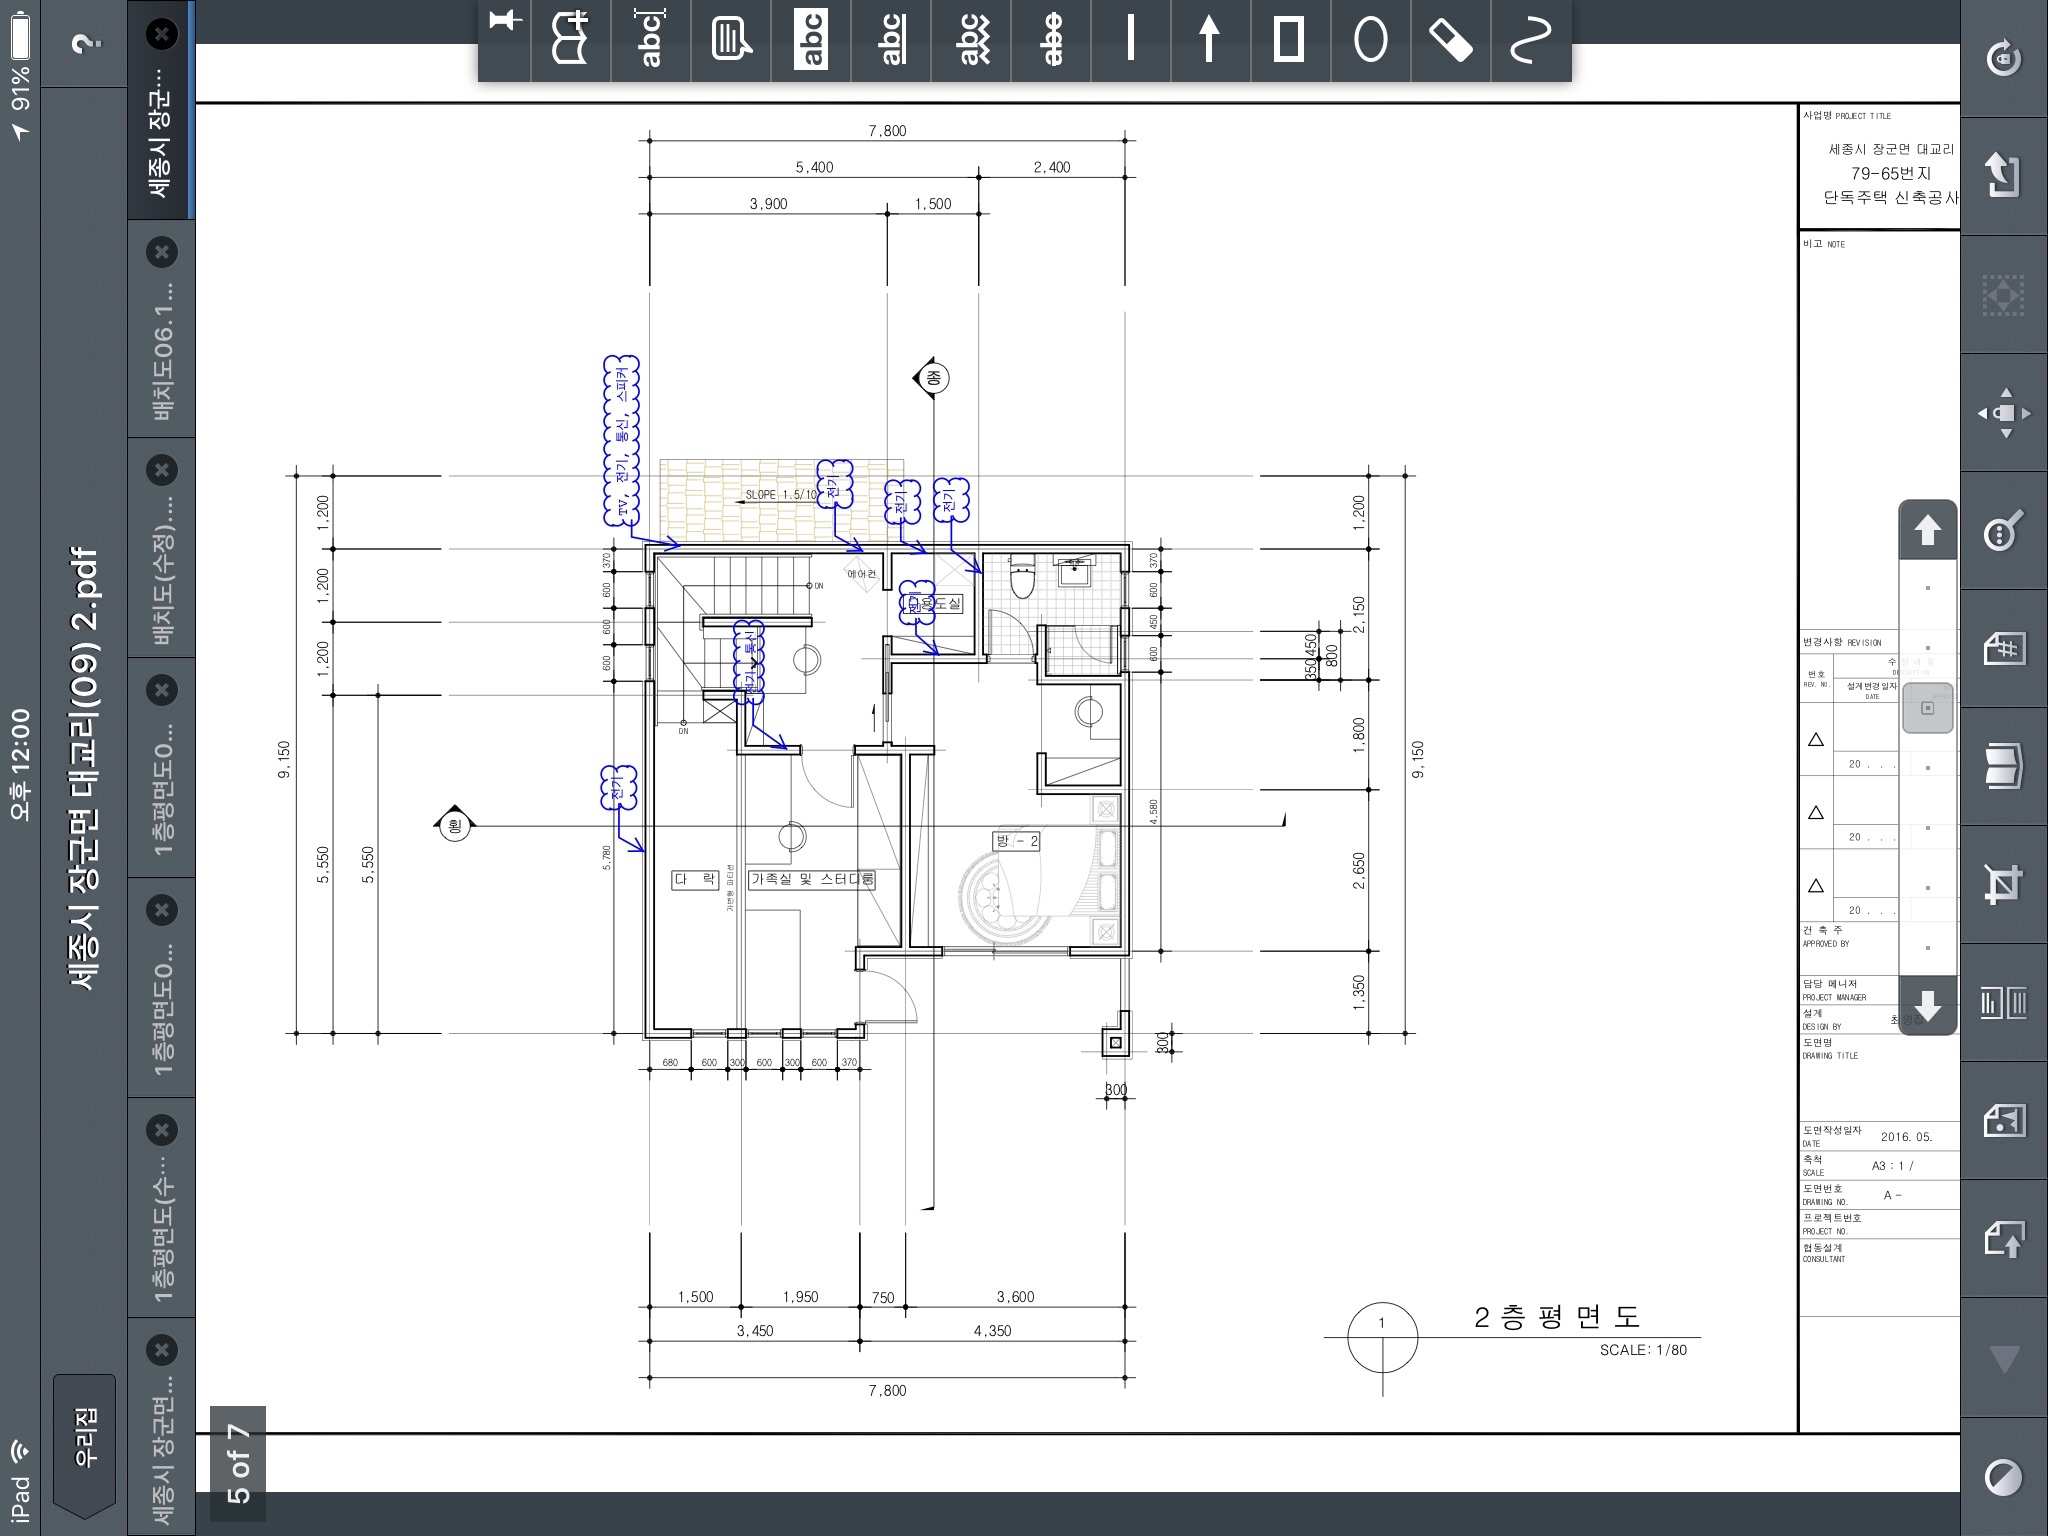The height and width of the screenshot is (1536, 2048).
Task: Close the 1층평면도(수... tab
Action: pos(161,1130)
